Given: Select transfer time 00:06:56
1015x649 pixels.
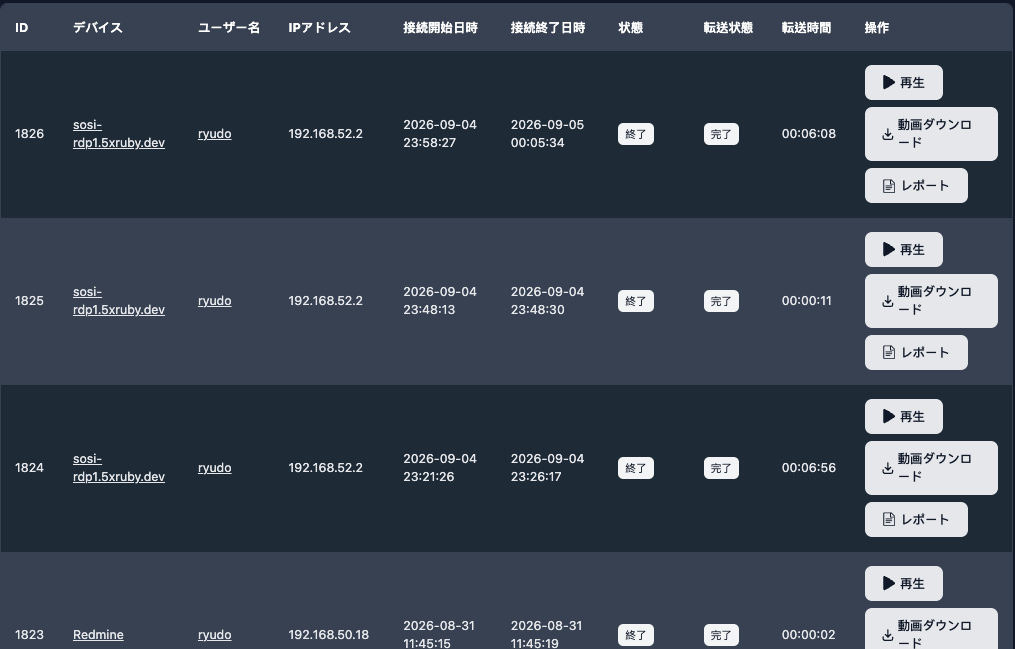Looking at the screenshot, I should pyautogui.click(x=809, y=468).
